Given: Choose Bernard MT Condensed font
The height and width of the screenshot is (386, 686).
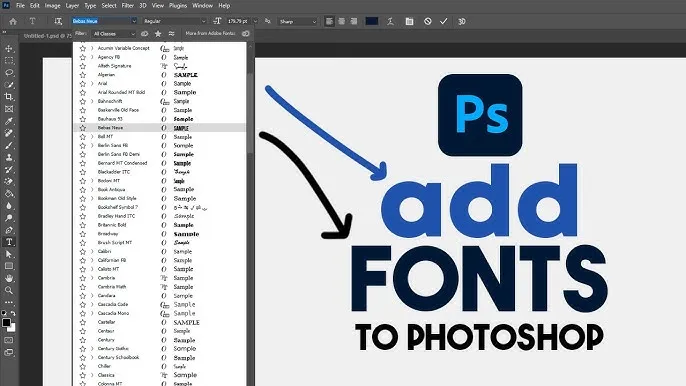Looking at the screenshot, I should click(122, 163).
